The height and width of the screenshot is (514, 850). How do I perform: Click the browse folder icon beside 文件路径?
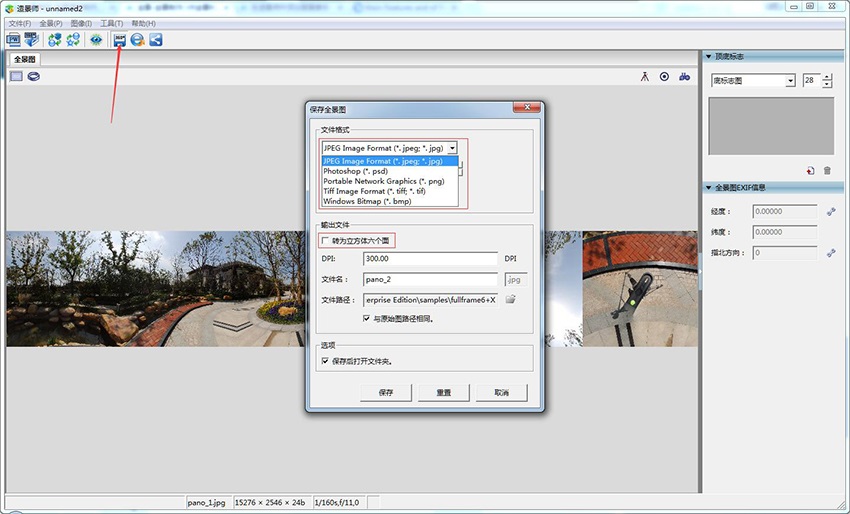pyautogui.click(x=510, y=299)
